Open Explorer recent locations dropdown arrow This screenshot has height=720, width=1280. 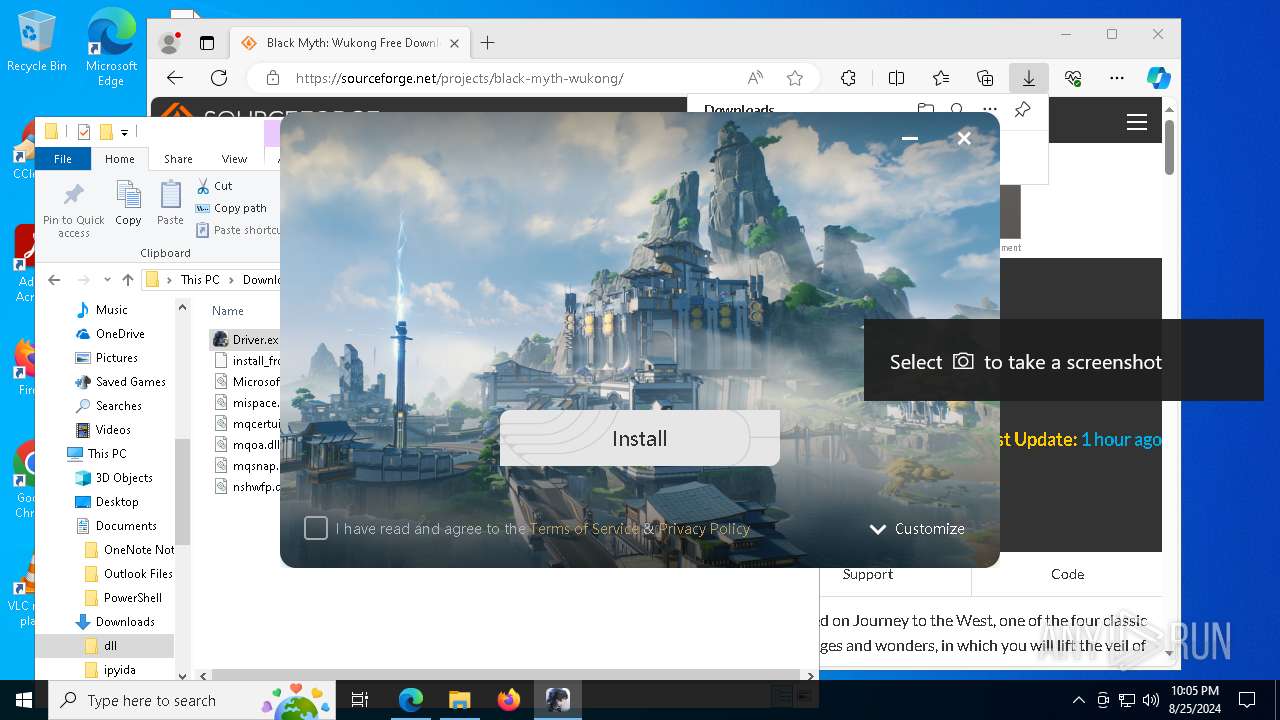[x=107, y=280]
